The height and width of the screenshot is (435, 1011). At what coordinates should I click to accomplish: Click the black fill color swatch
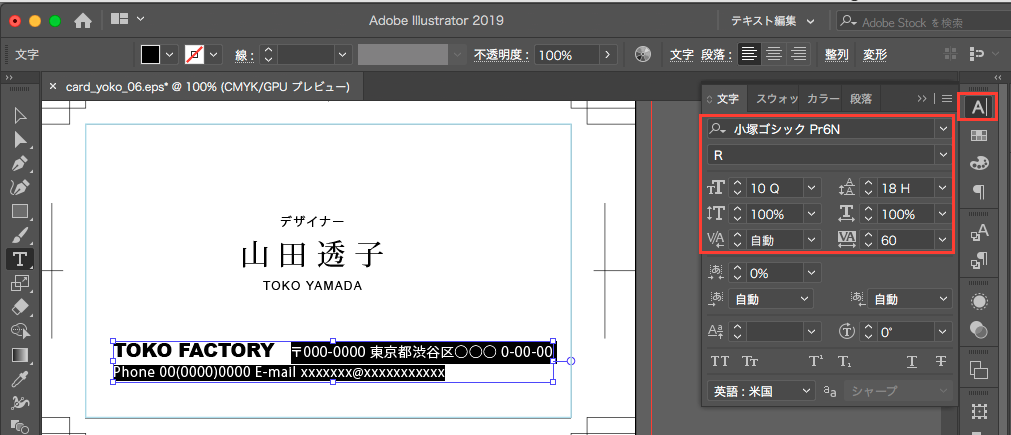(150, 55)
